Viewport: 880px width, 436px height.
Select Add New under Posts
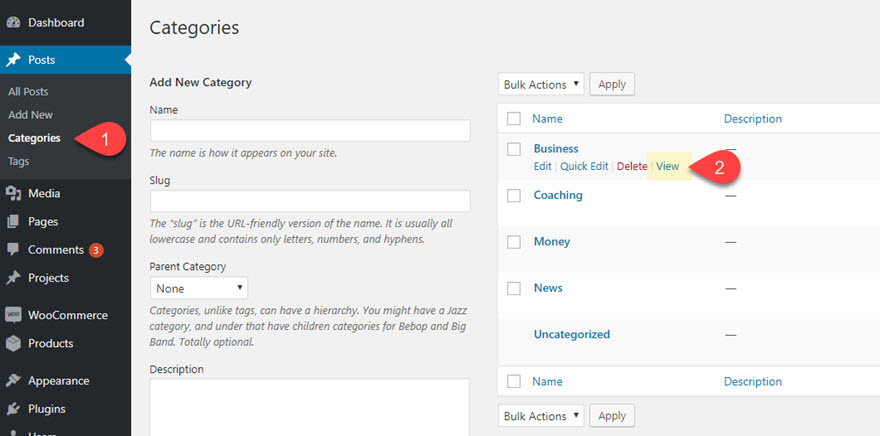pyautogui.click(x=30, y=115)
